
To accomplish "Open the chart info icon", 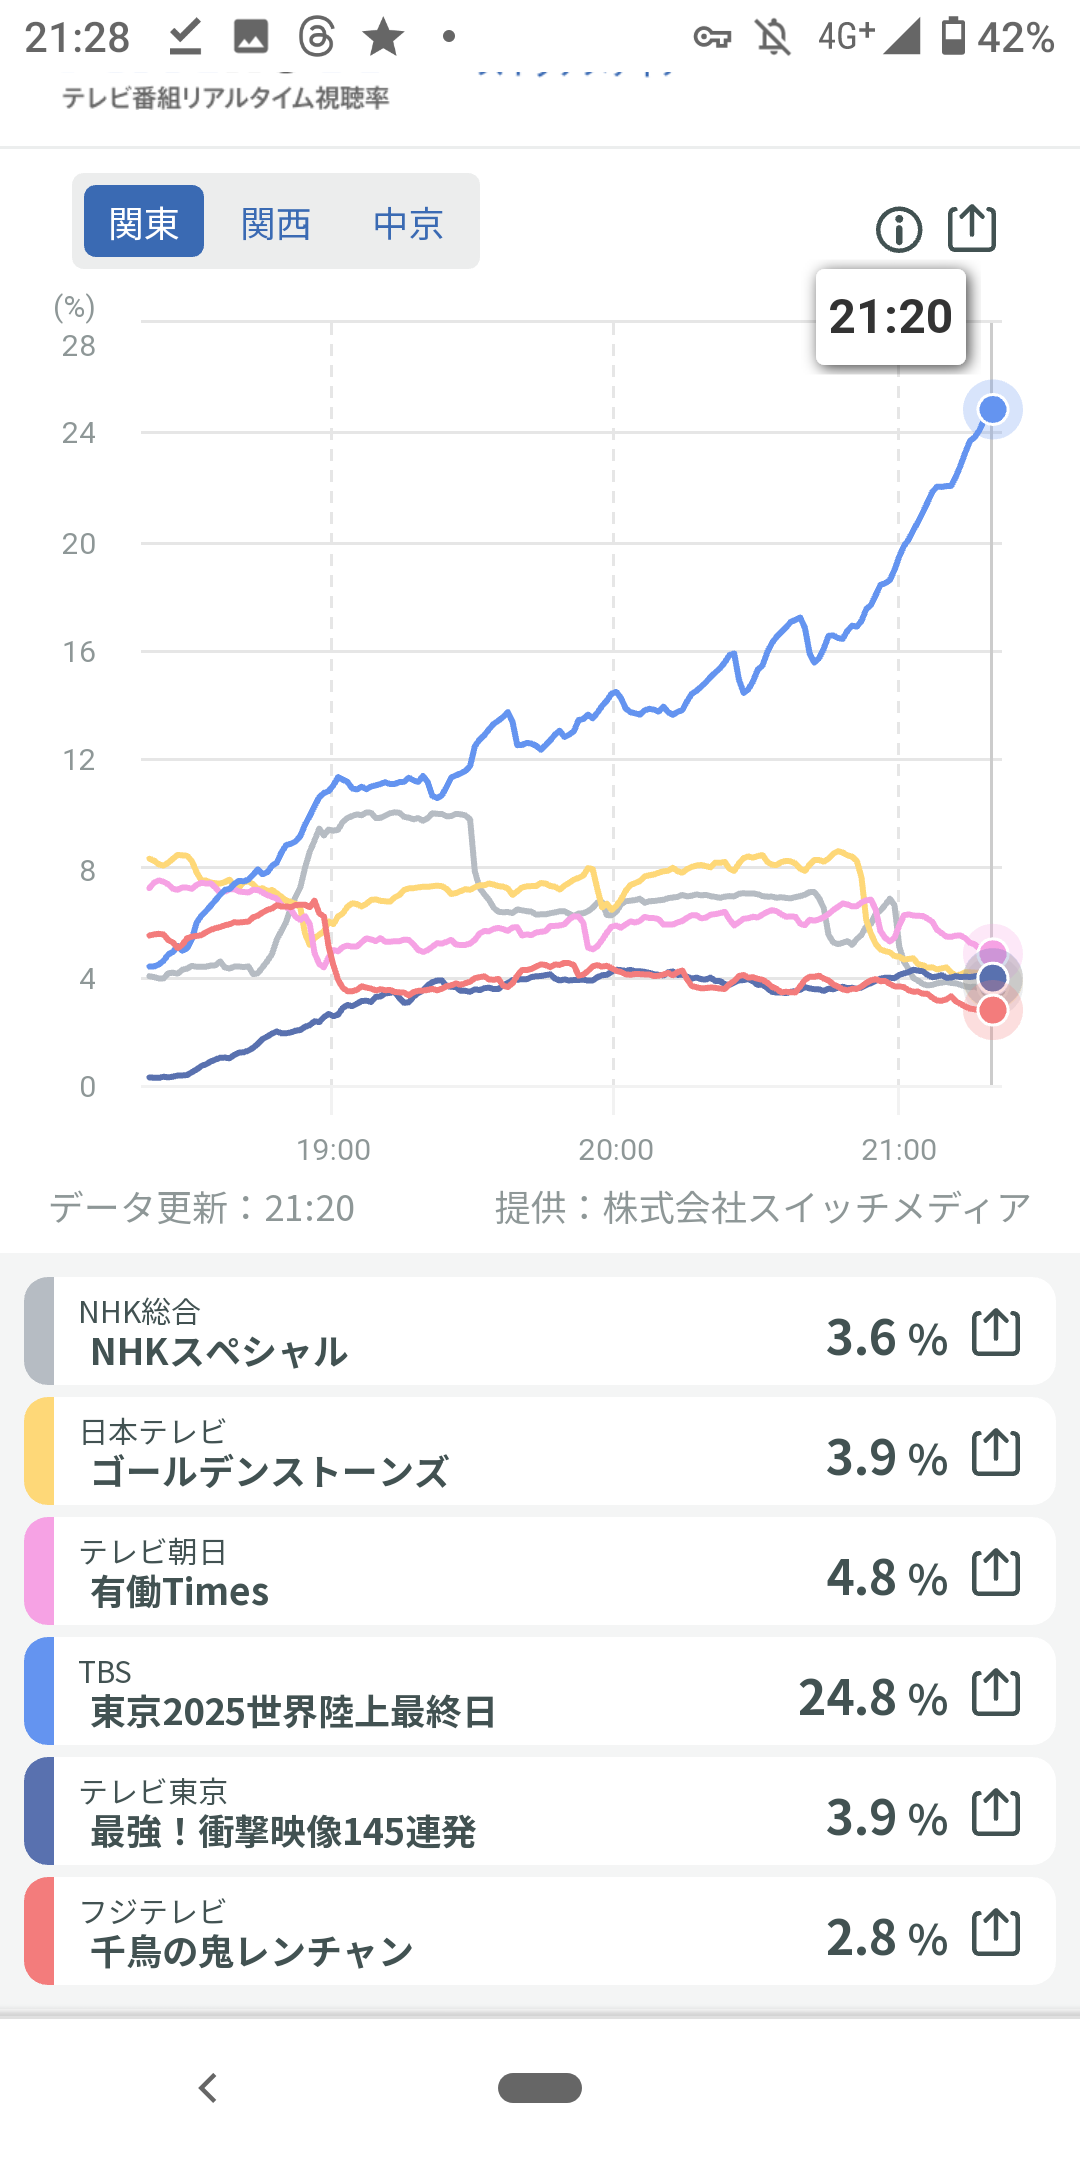I will 898,230.
